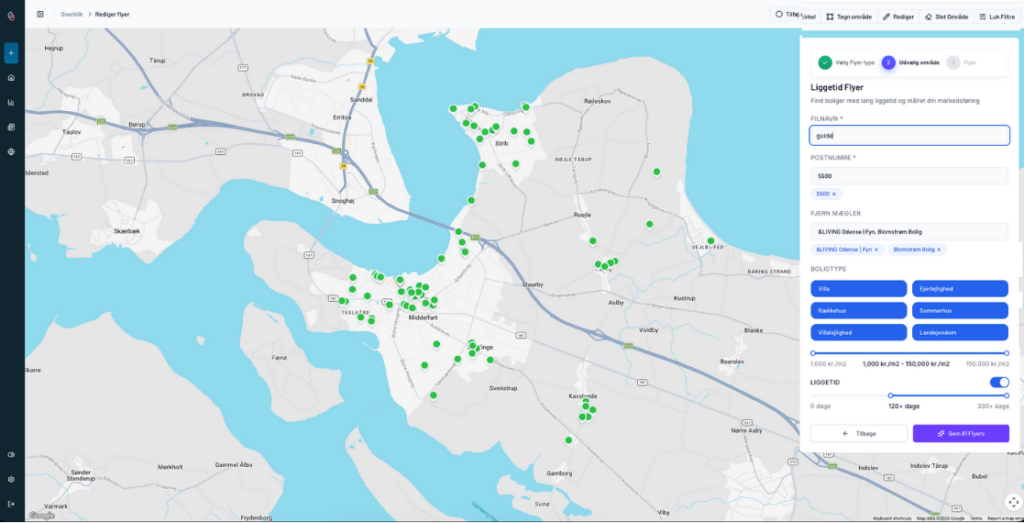Open the Postnumre selection field
The height and width of the screenshot is (523, 1024).
click(x=909, y=176)
